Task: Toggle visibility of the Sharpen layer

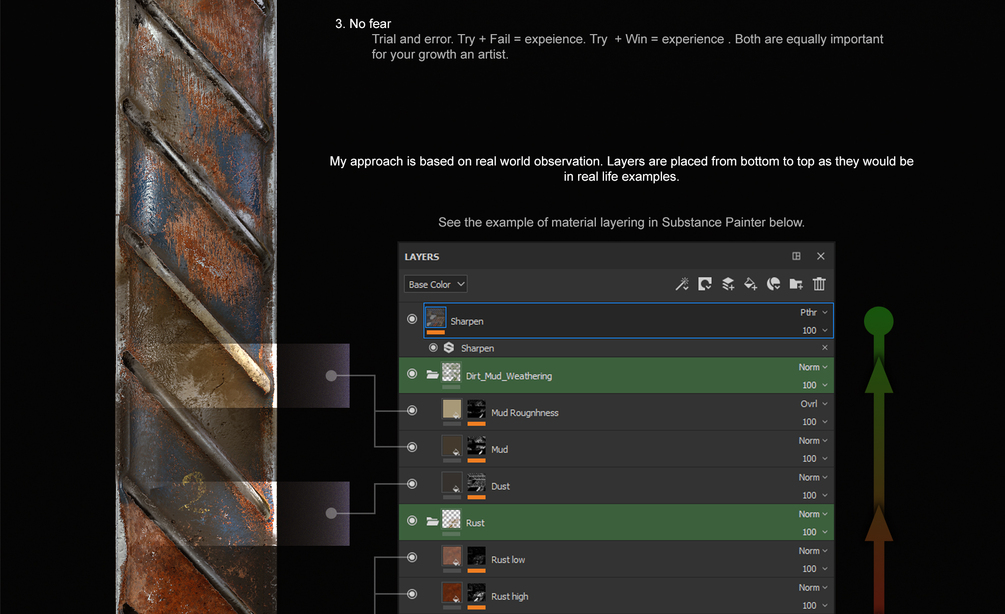Action: coord(412,319)
